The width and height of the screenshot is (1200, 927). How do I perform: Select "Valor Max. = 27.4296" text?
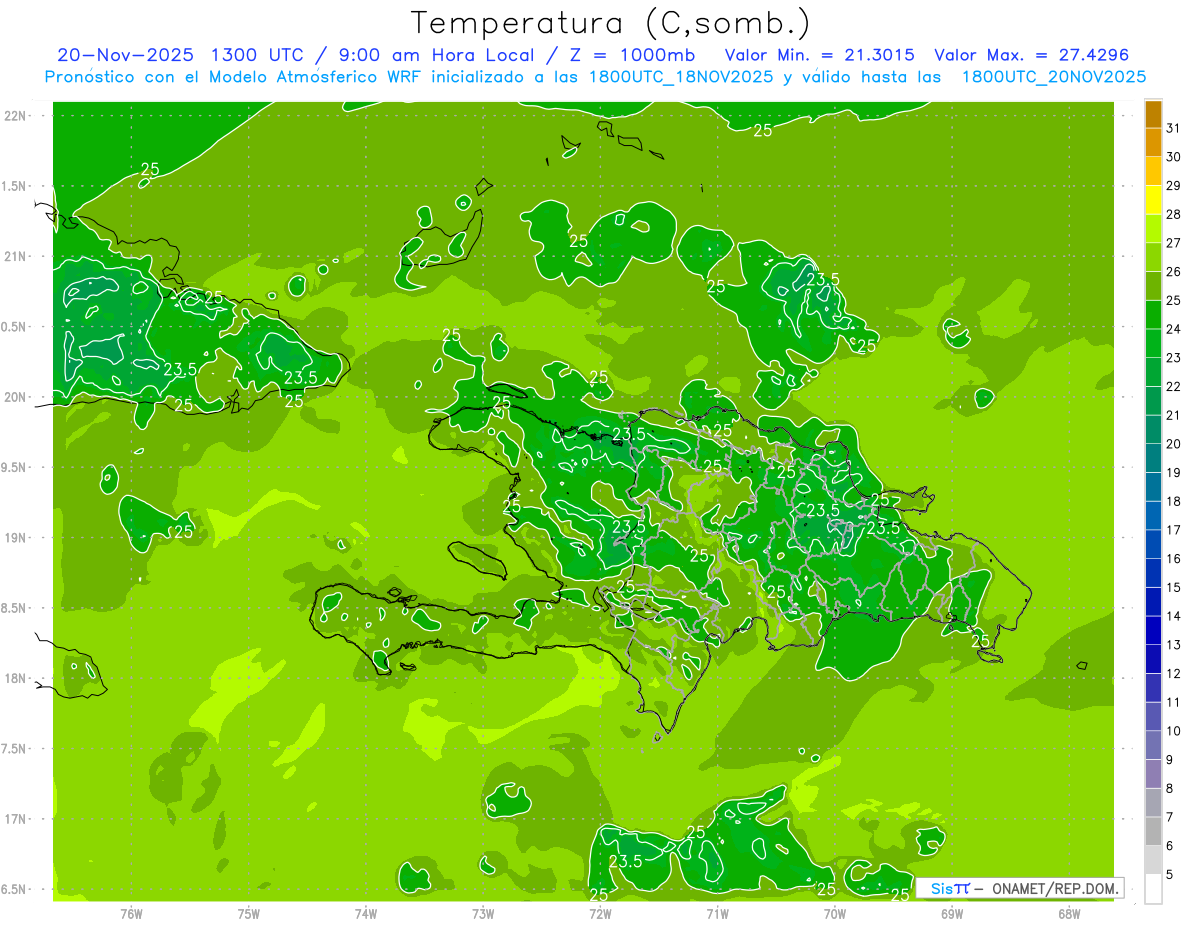(x=1030, y=55)
